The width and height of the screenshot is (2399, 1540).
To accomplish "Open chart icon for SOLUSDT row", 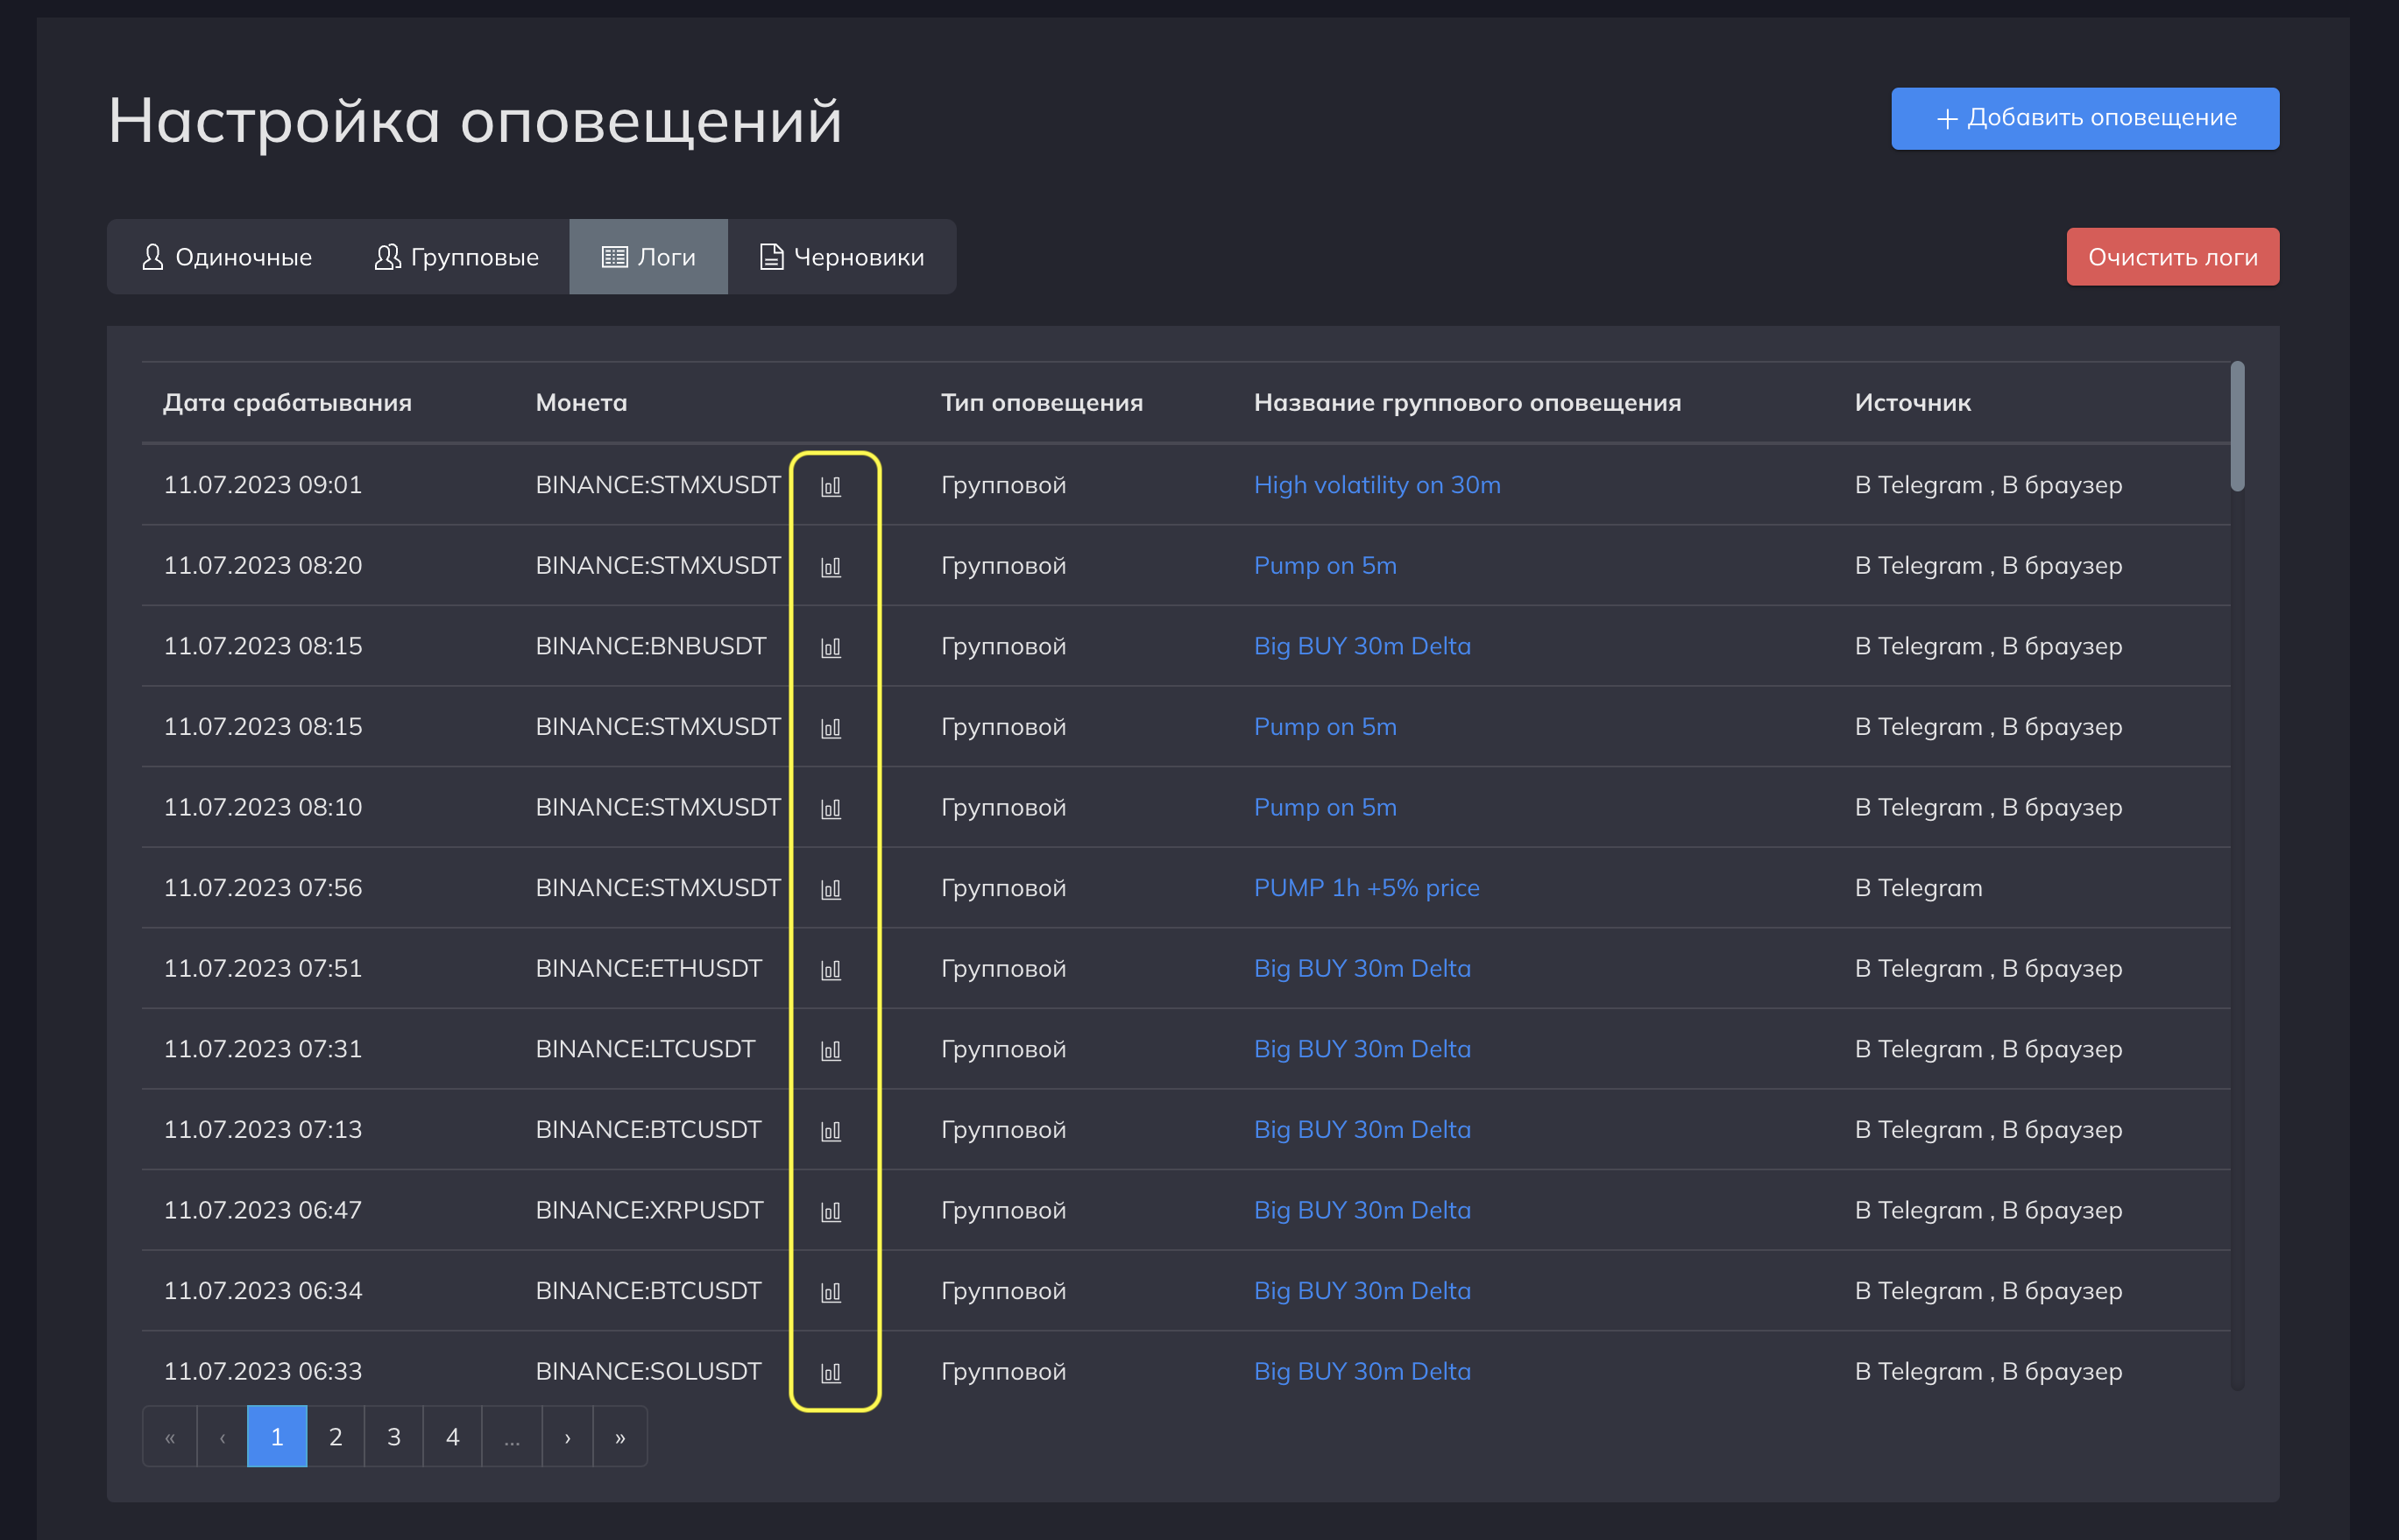I will 831,1373.
